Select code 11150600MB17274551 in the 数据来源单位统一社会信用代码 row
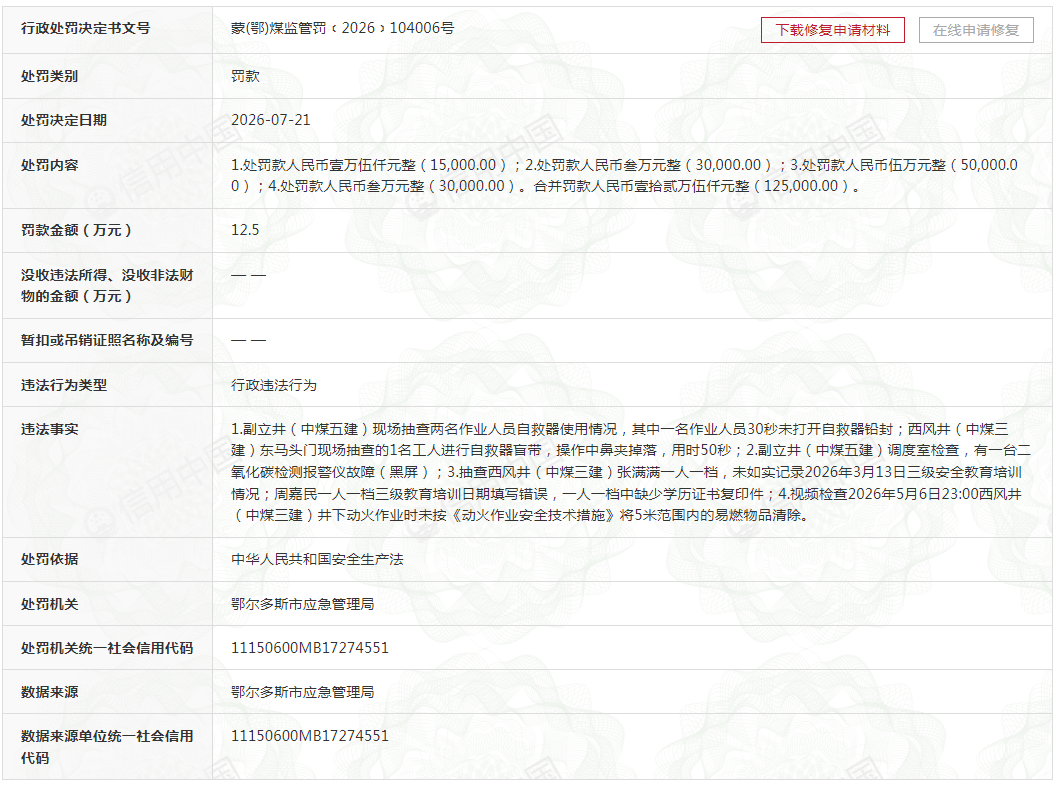This screenshot has height=795, width=1064. tap(310, 736)
